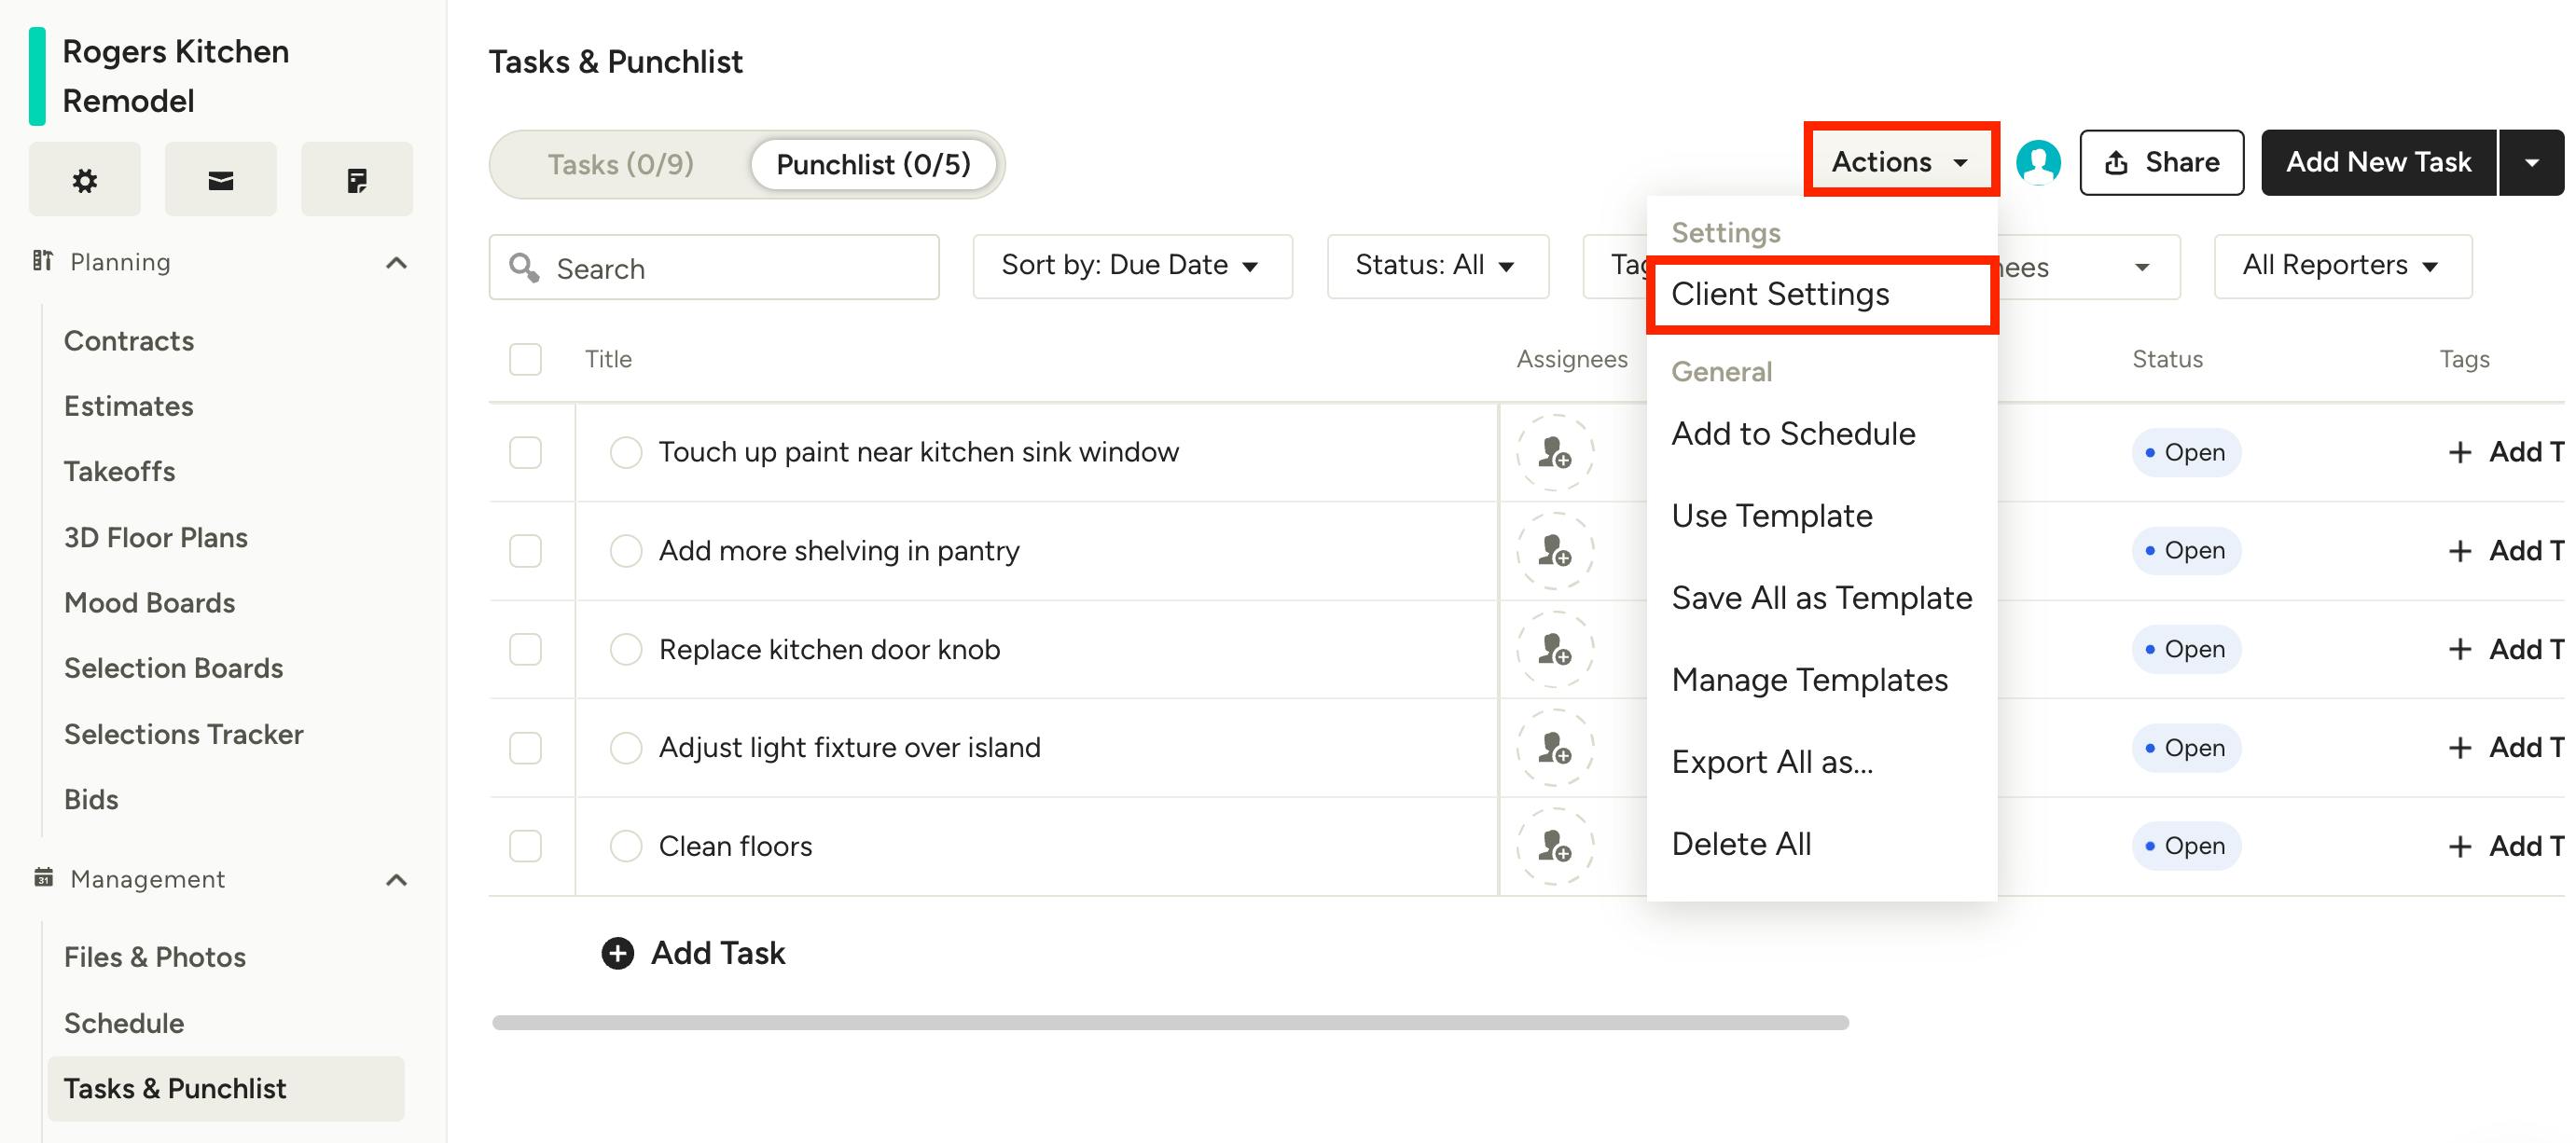2576x1143 pixels.
Task: Click the Share button
Action: (2161, 162)
